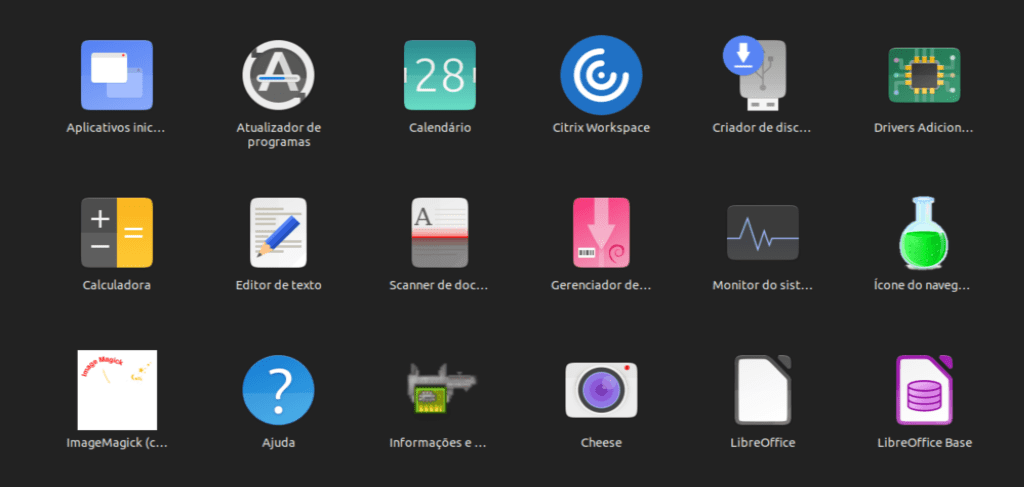Click the "Informações e …" label
Image resolution: width=1024 pixels, height=489 pixels.
pyautogui.click(x=438, y=443)
